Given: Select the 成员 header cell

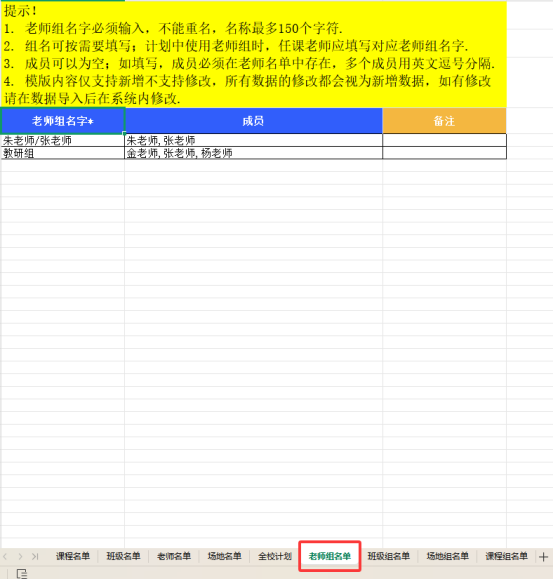Looking at the screenshot, I should tap(253, 121).
